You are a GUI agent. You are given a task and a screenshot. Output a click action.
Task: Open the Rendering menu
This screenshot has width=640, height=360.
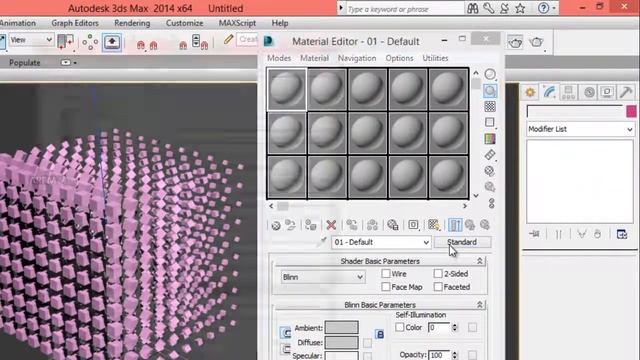click(x=132, y=23)
